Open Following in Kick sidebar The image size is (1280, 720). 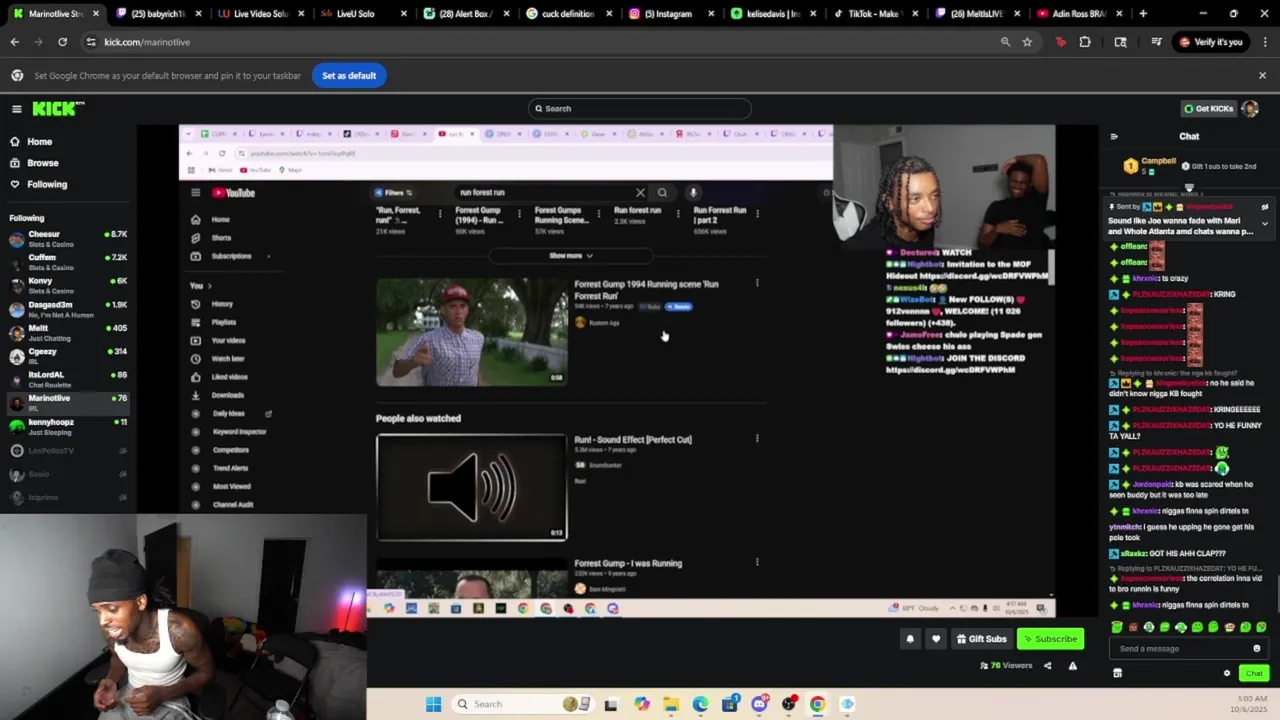[x=46, y=184]
